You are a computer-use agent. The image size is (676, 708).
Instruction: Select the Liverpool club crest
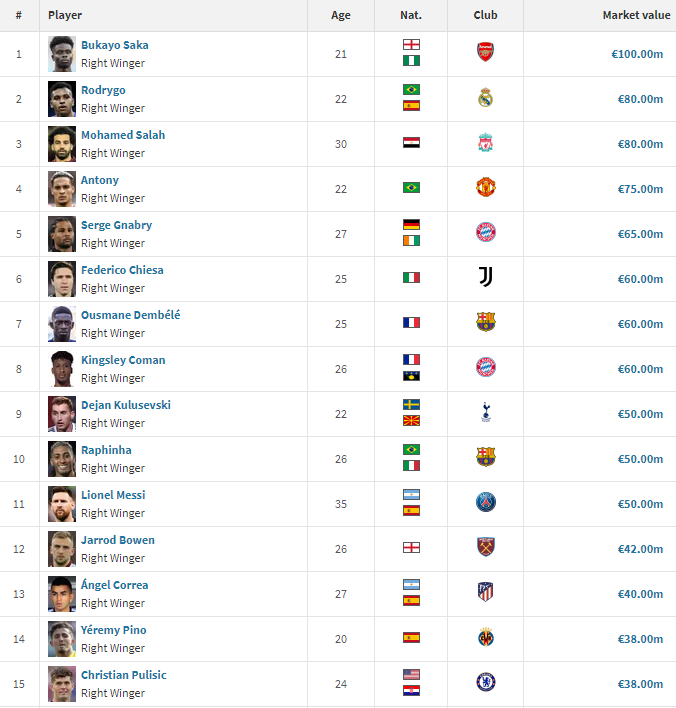pos(485,142)
